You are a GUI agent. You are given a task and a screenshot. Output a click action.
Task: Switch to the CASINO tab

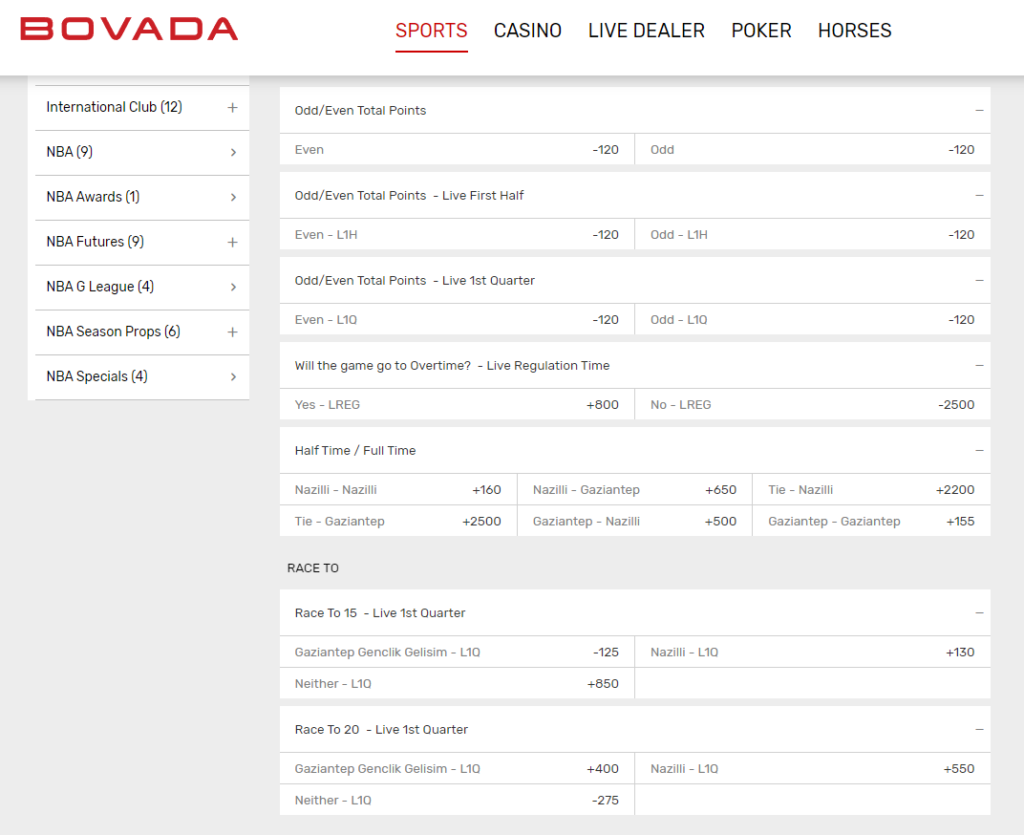527,31
